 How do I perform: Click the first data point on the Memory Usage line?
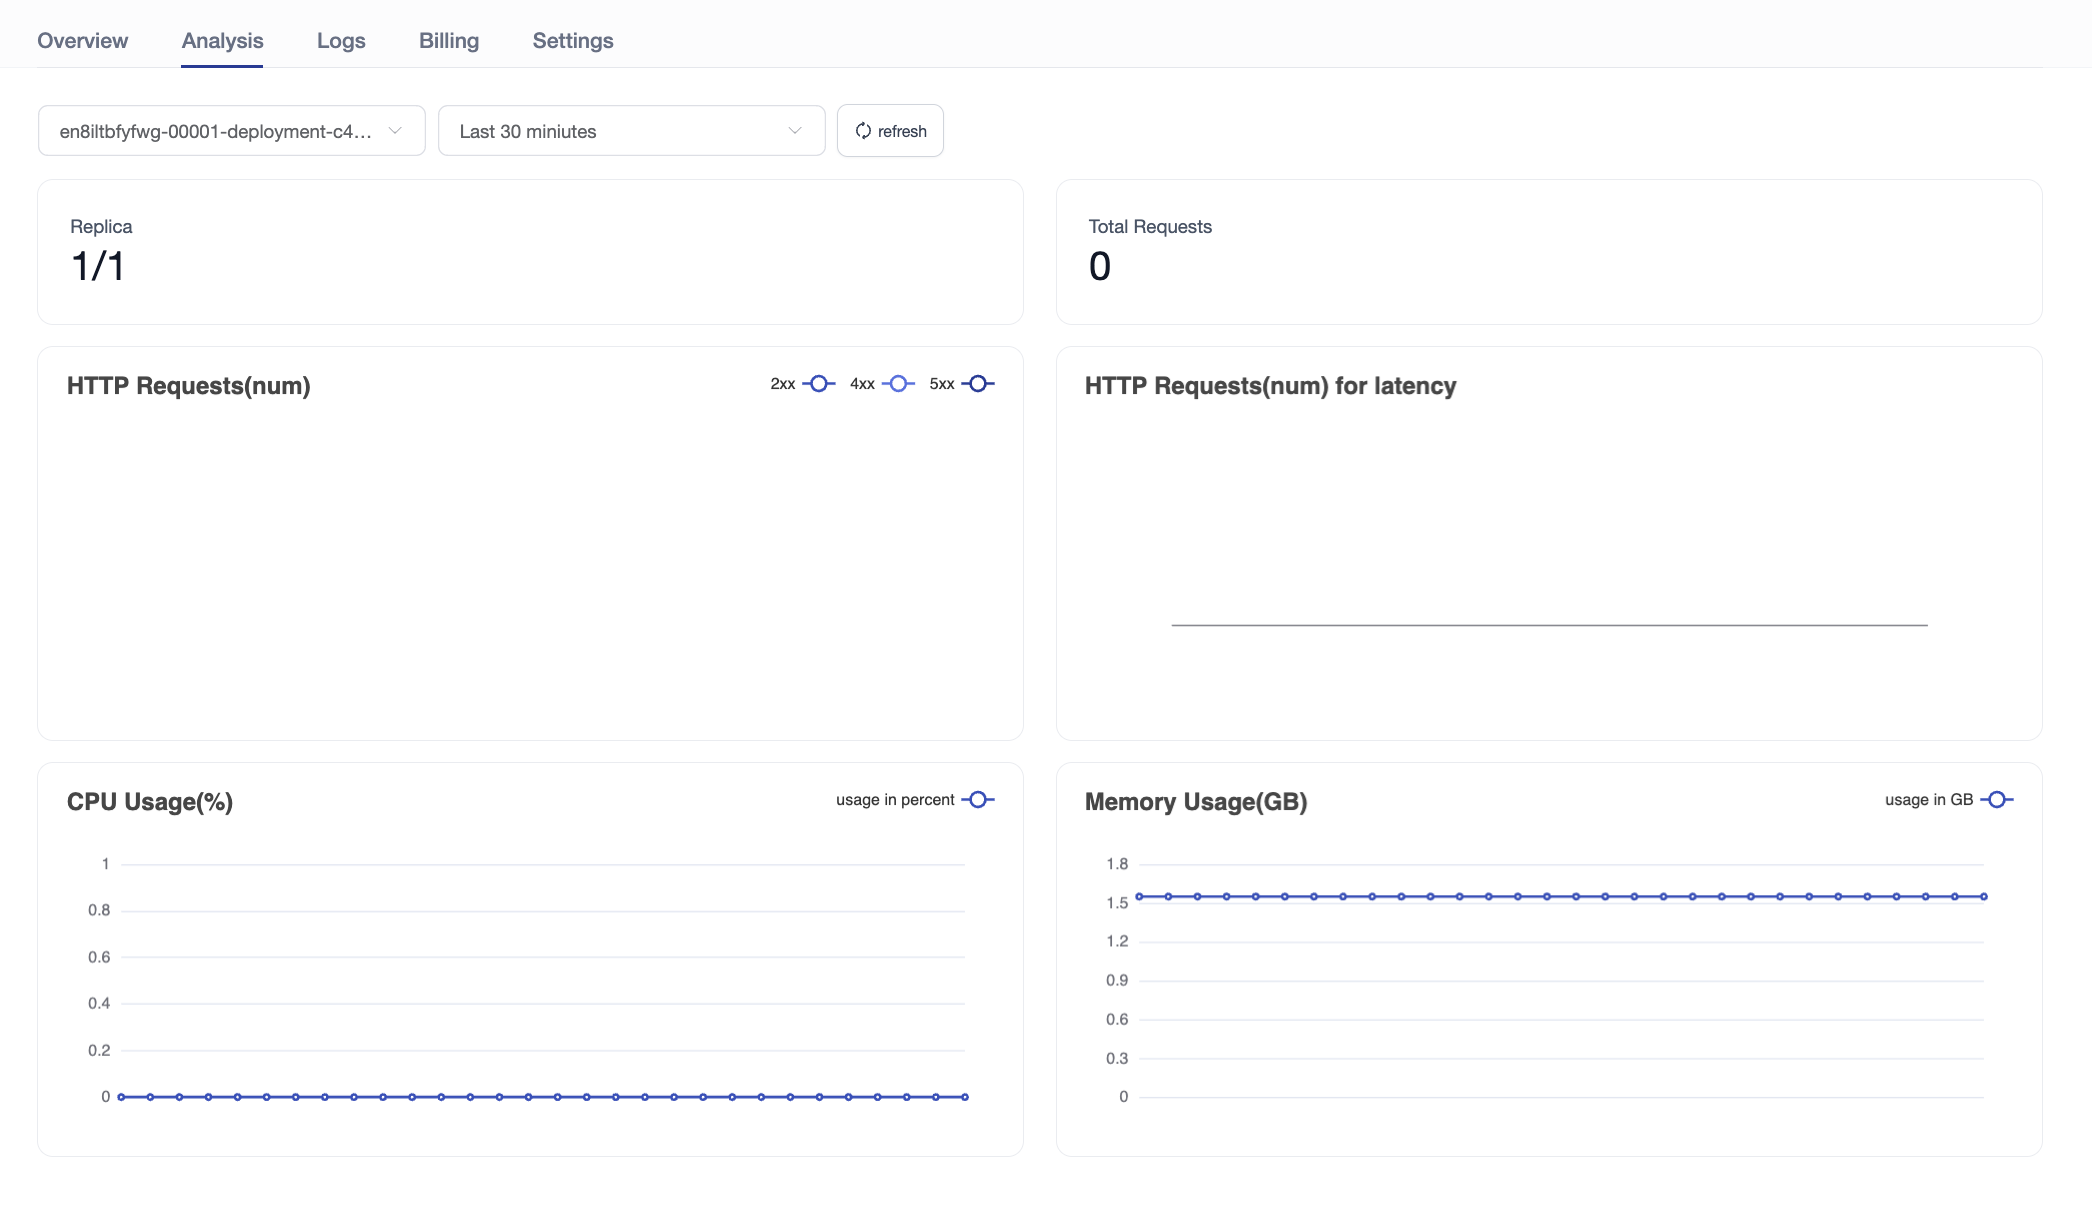point(1139,897)
